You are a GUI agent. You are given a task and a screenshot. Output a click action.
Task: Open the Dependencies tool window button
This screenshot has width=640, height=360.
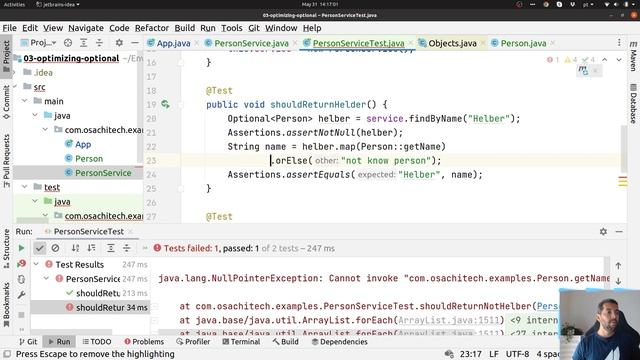(x=340, y=342)
